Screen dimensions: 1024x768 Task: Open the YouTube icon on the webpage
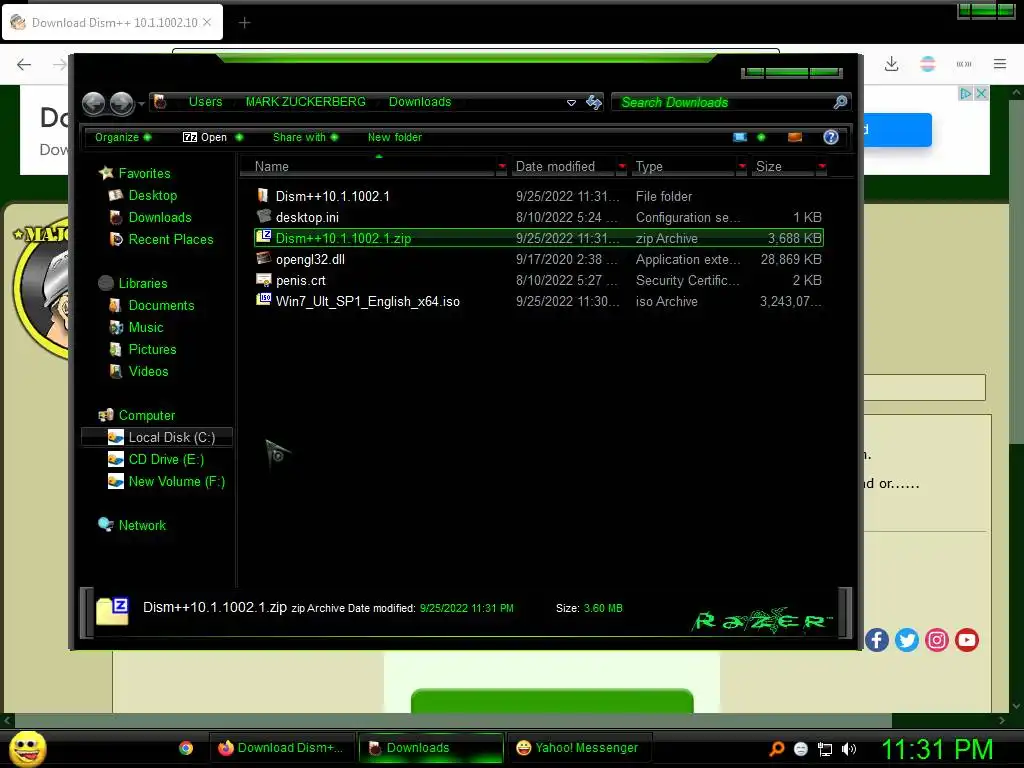click(x=967, y=640)
